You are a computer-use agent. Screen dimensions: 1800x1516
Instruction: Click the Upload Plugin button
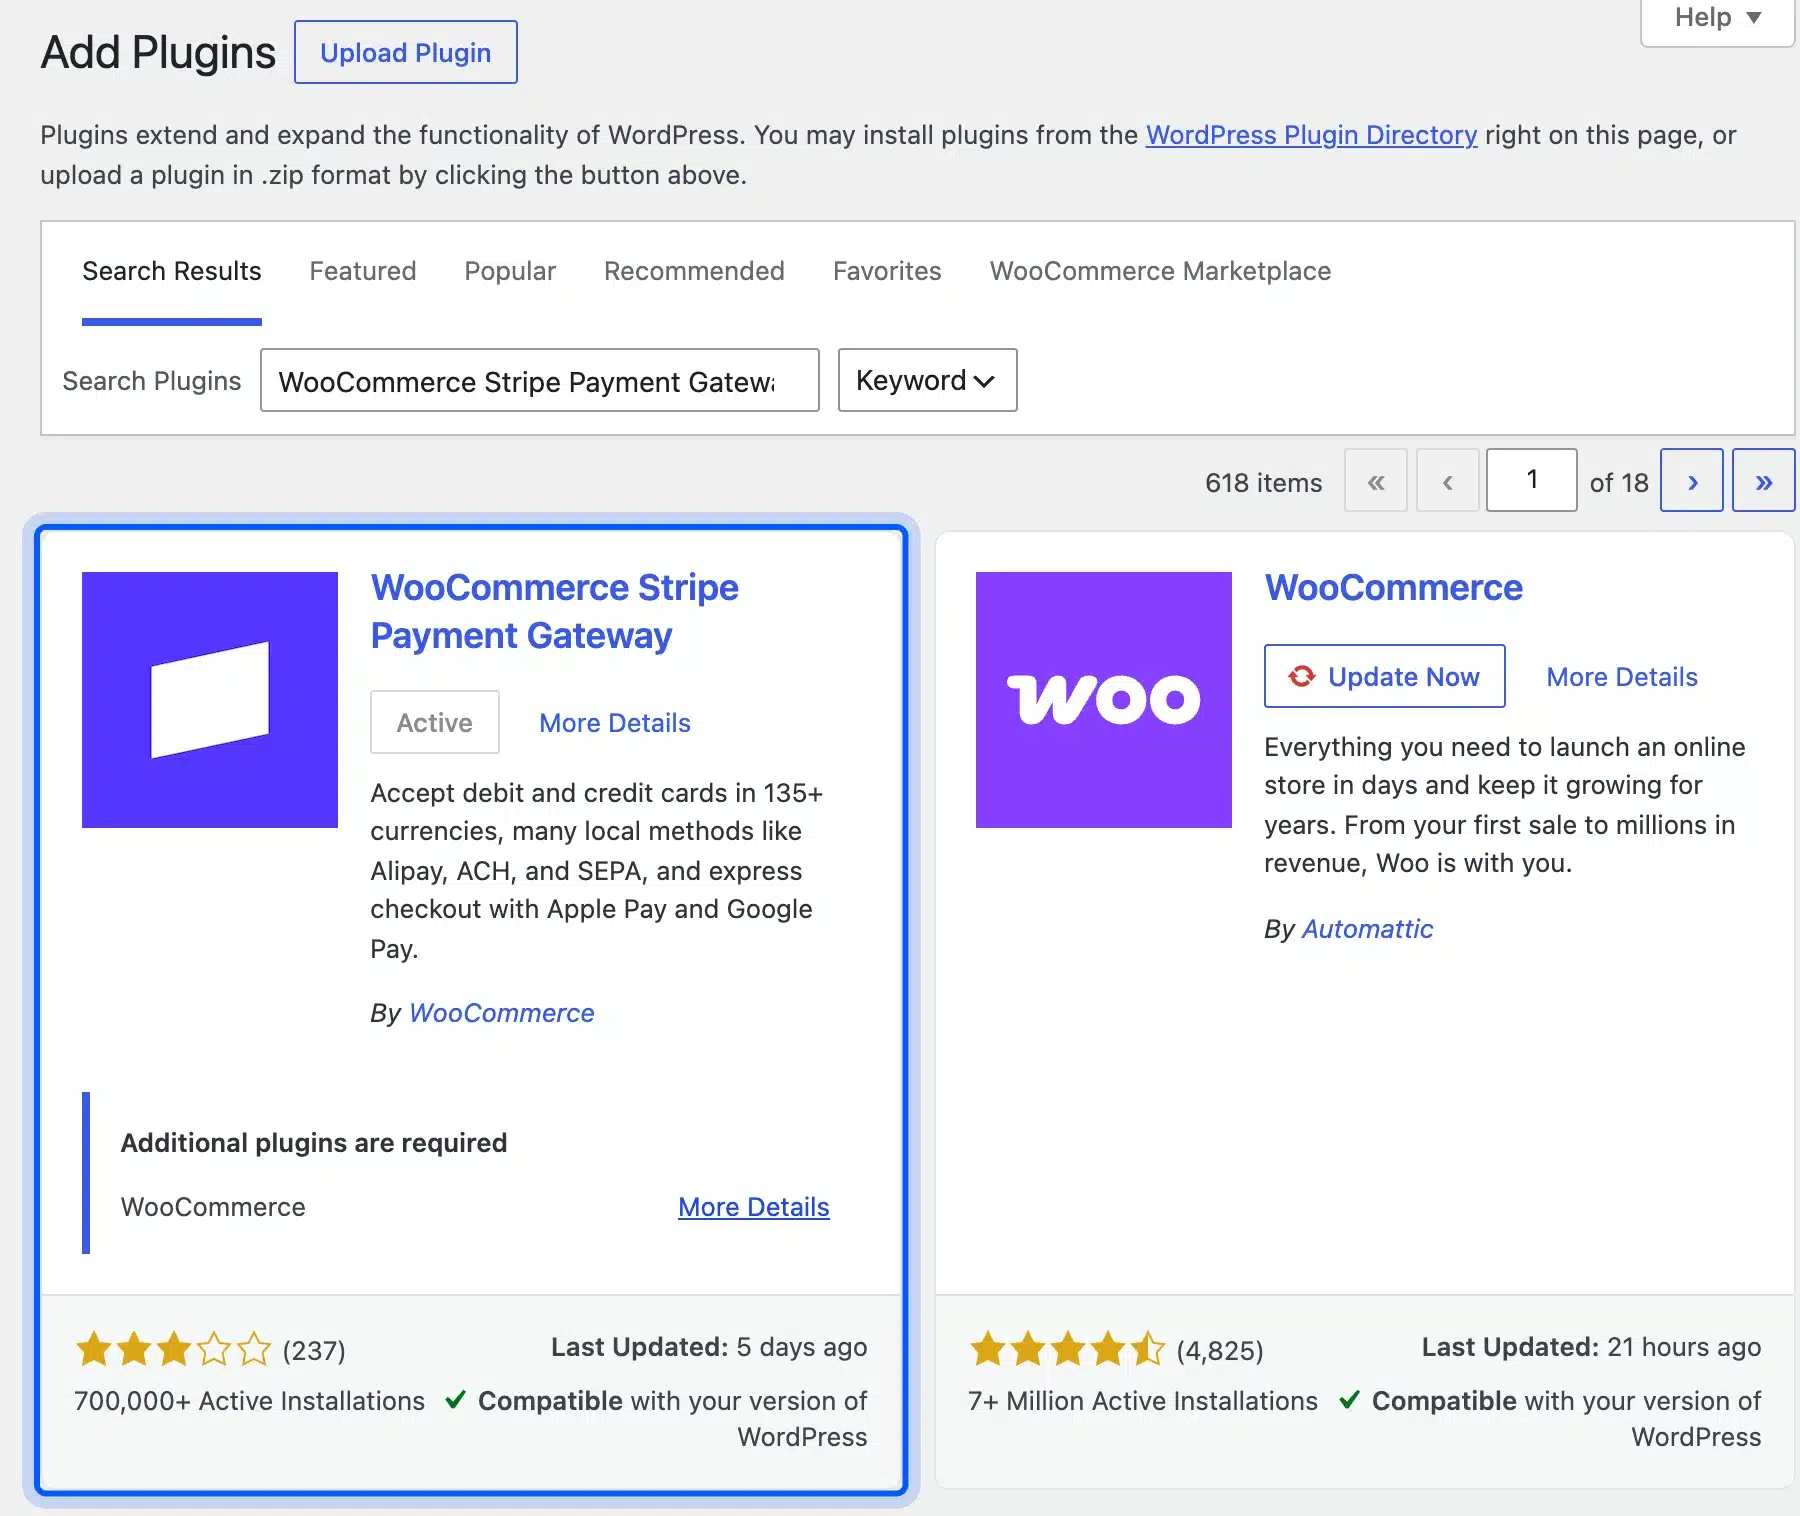pyautogui.click(x=405, y=52)
